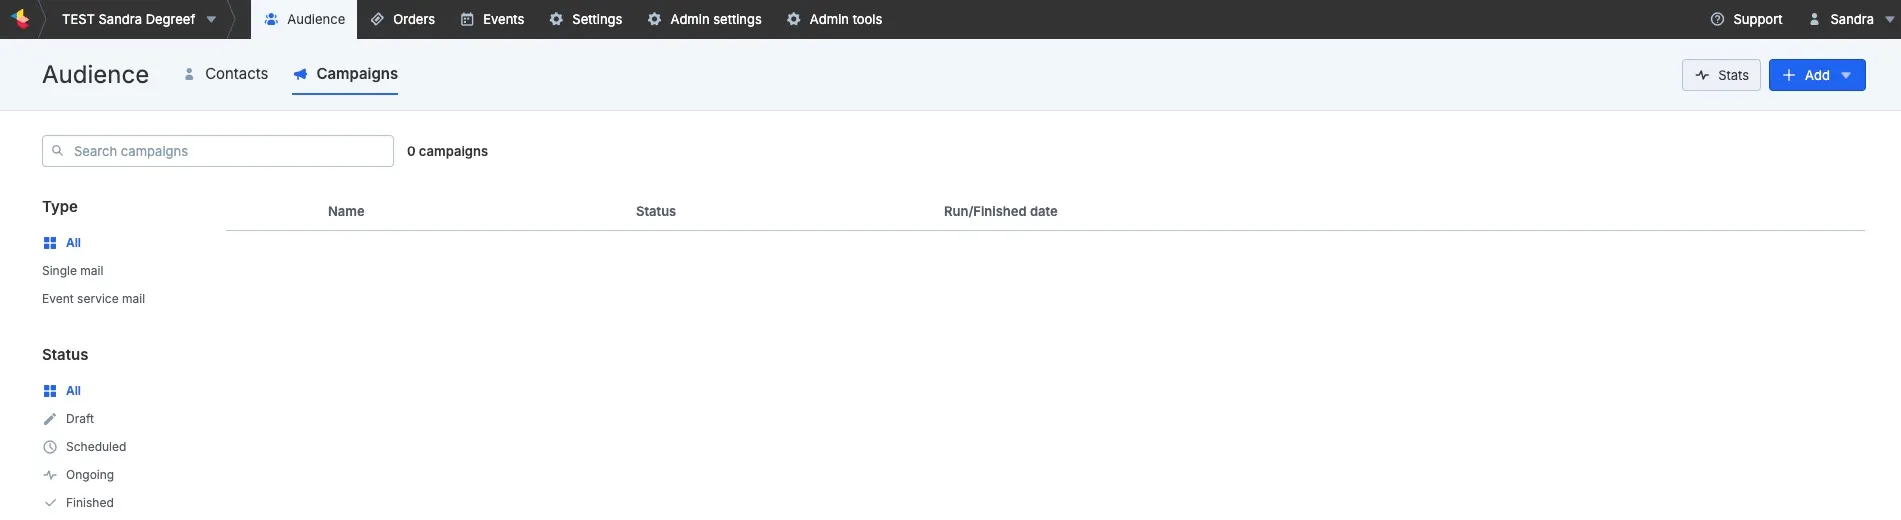Click the Settings gear icon

click(556, 19)
